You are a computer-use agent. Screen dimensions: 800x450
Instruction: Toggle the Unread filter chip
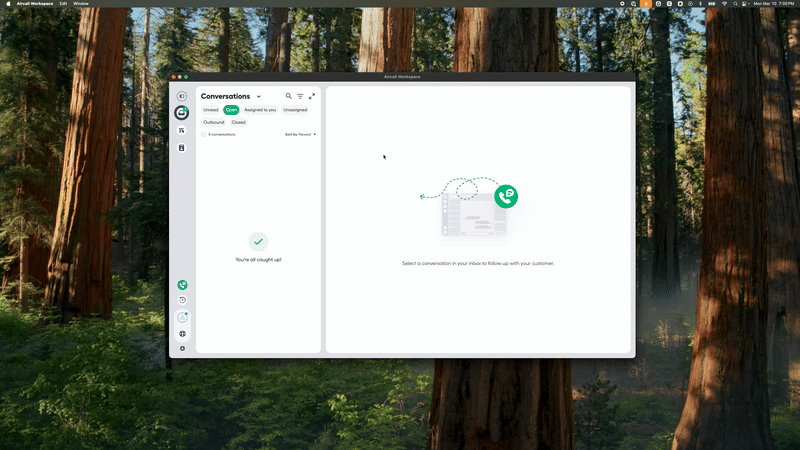click(x=210, y=110)
